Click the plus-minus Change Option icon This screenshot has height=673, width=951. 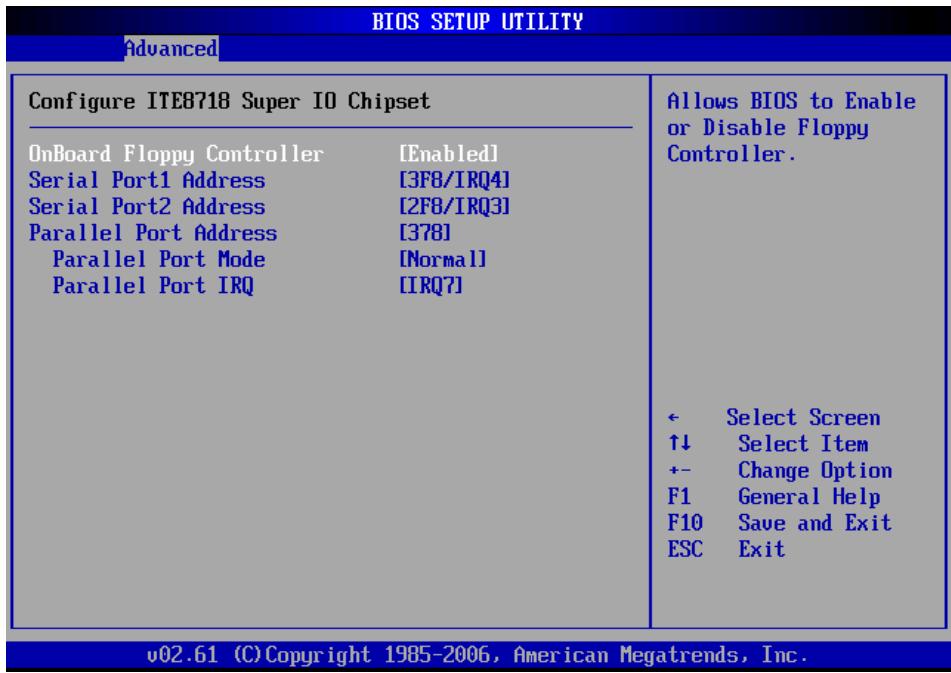(679, 470)
